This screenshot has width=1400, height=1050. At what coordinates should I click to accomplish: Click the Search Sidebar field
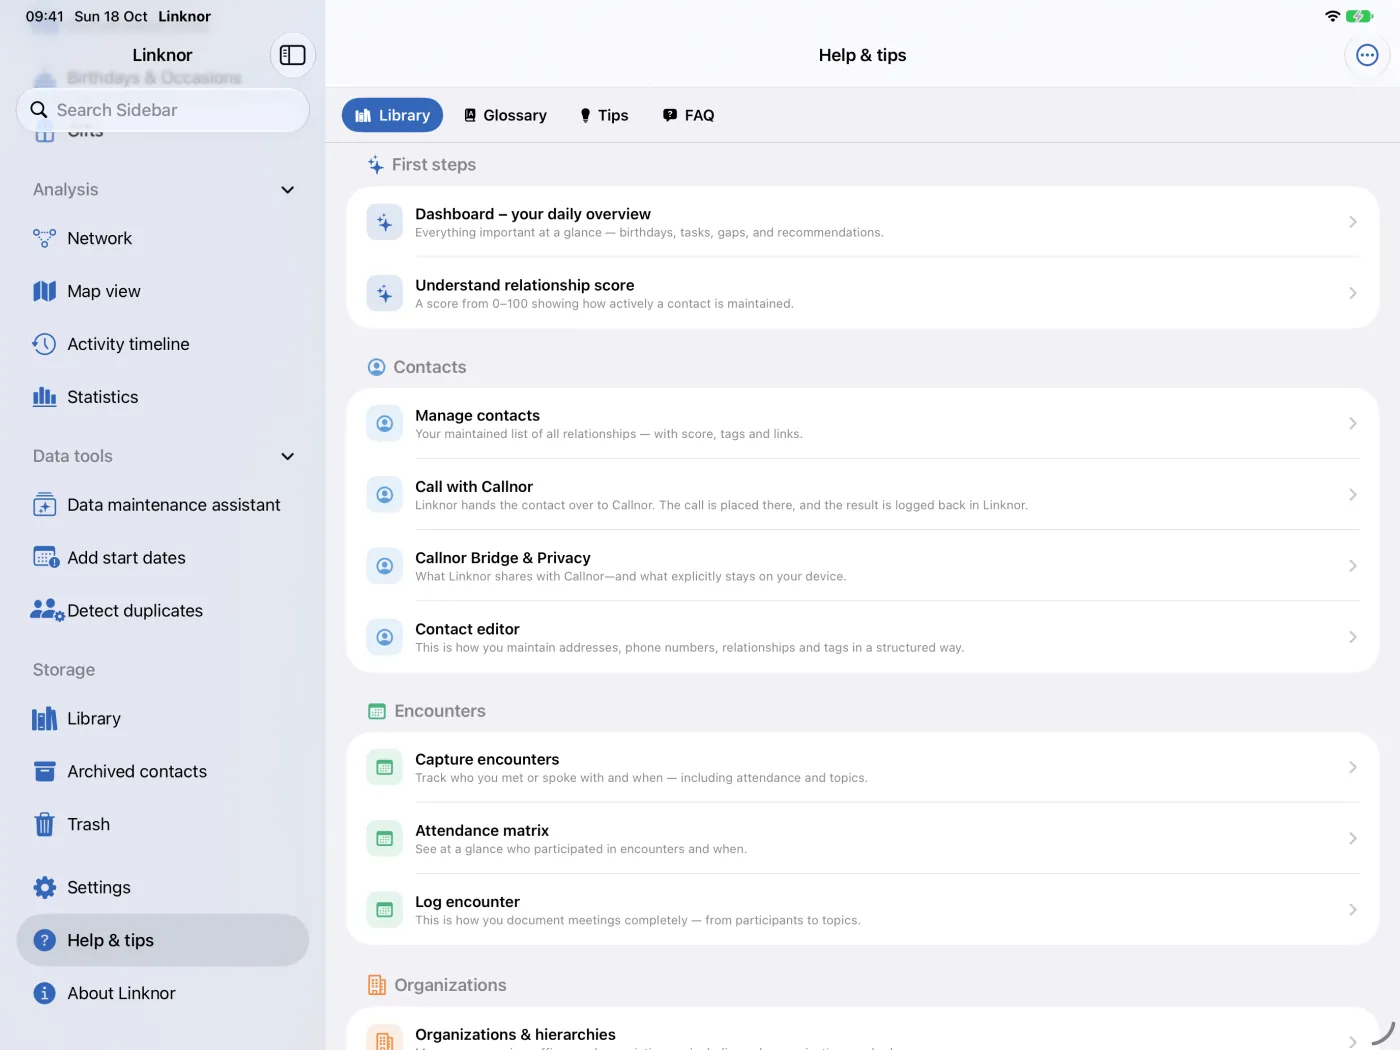click(x=163, y=110)
